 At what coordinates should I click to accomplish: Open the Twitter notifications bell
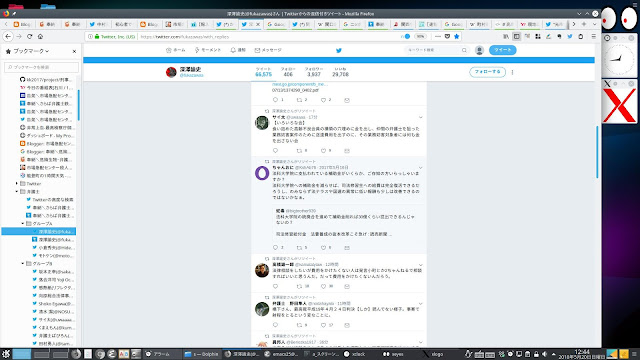point(238,50)
